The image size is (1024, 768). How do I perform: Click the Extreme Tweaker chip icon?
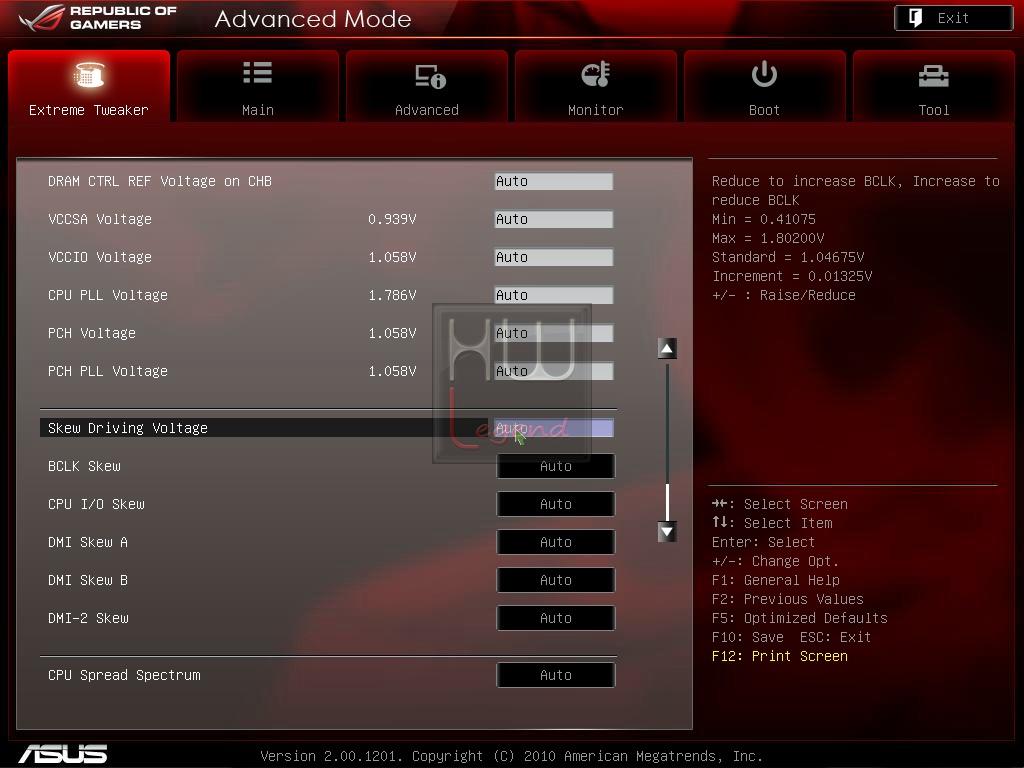89,75
